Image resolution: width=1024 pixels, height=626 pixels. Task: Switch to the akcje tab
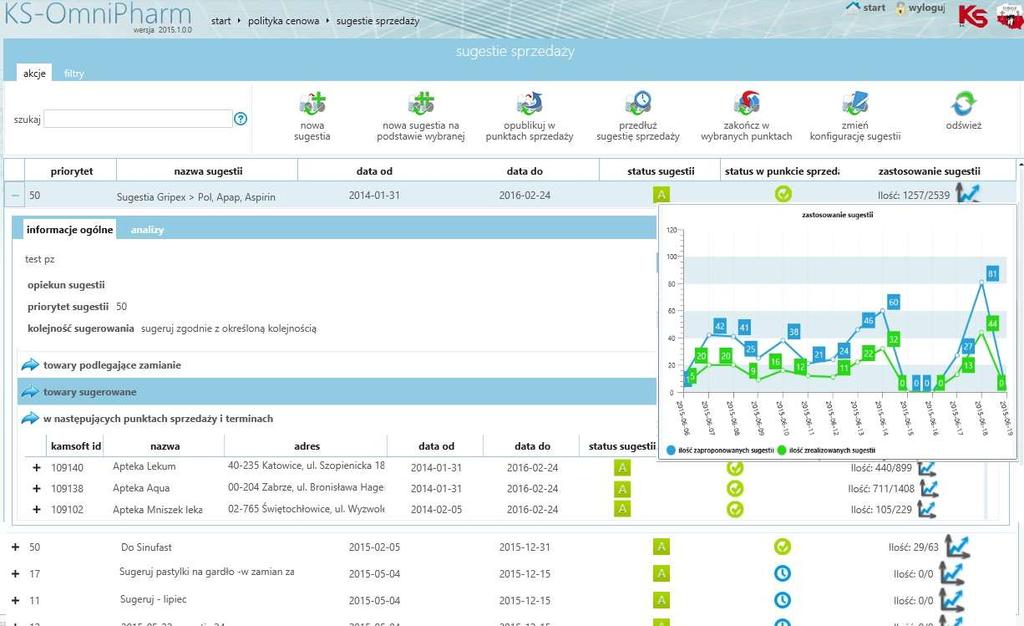tap(35, 73)
